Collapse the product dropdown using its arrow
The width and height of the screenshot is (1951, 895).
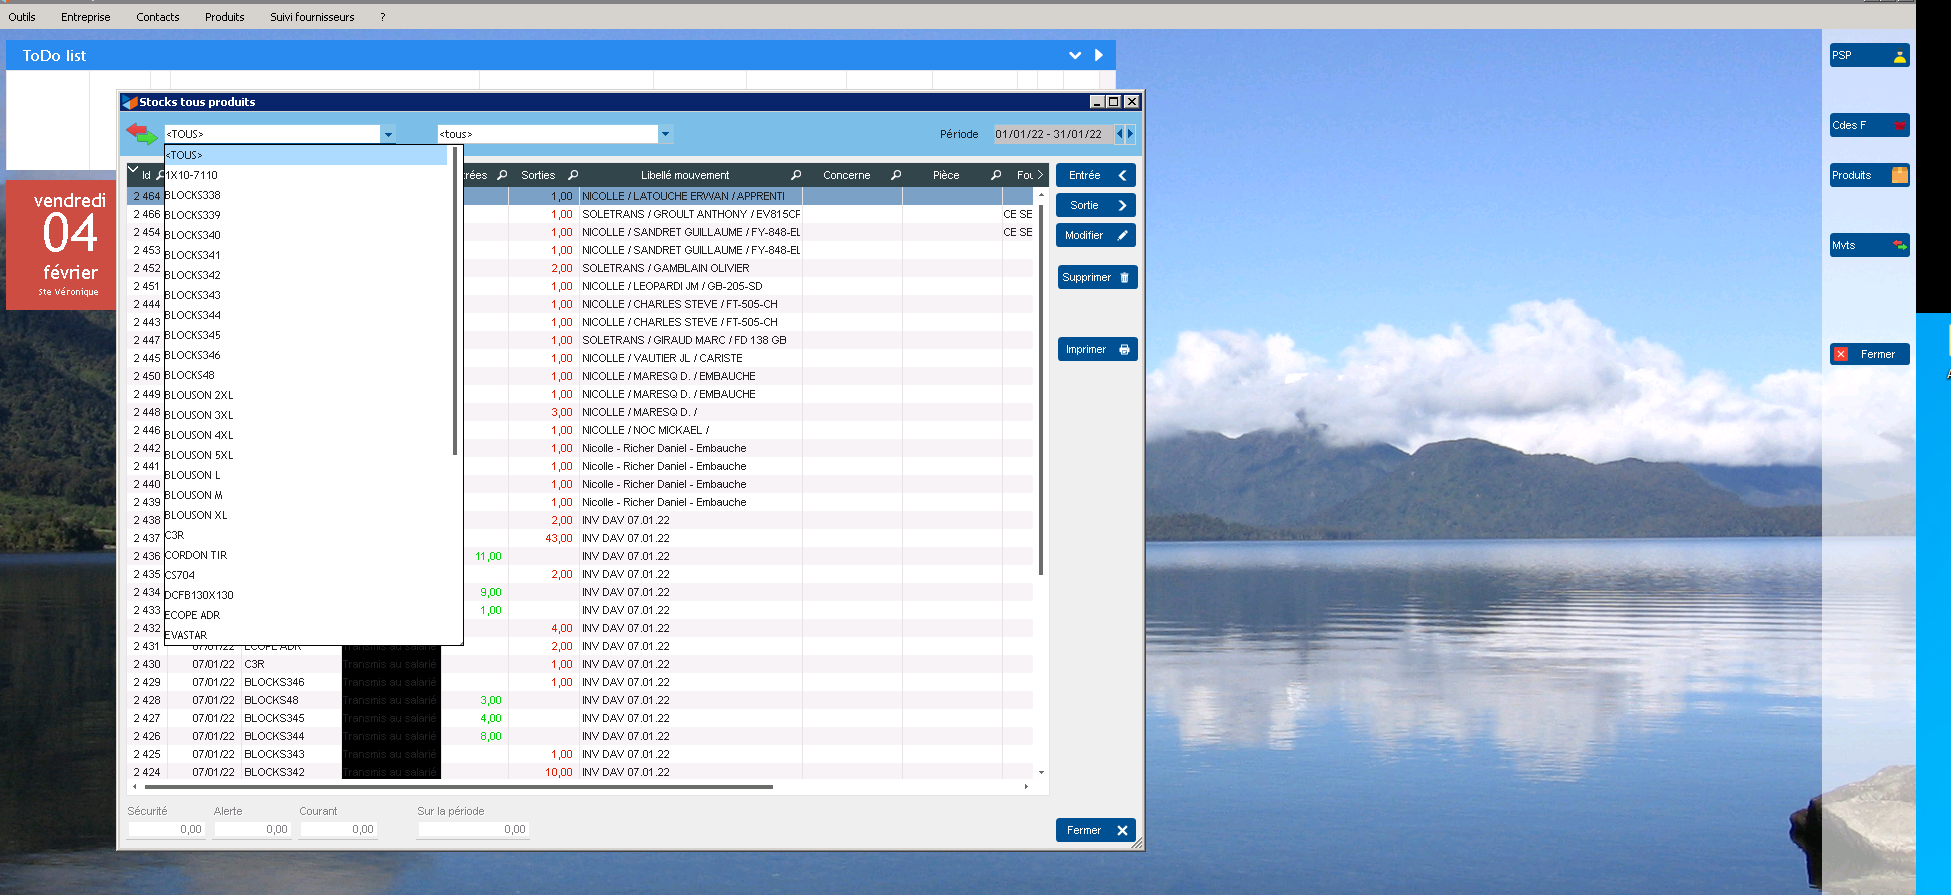388,134
